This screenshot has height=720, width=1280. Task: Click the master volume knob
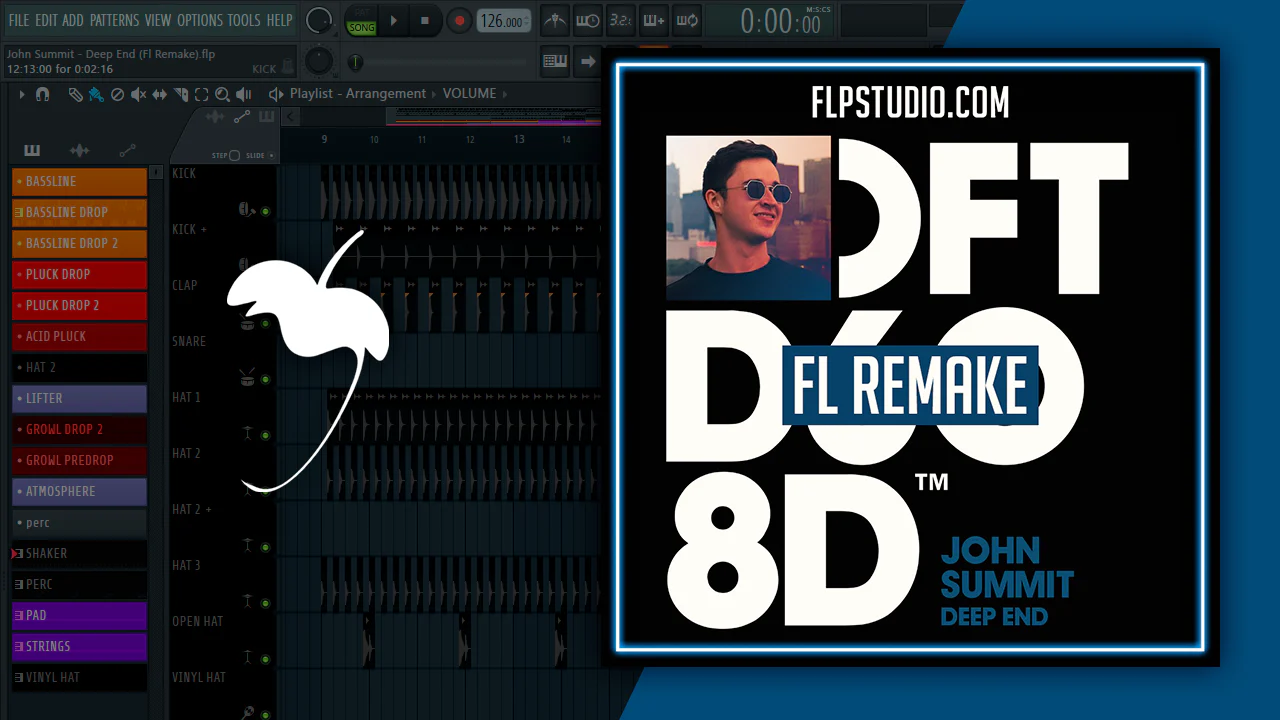(x=319, y=20)
